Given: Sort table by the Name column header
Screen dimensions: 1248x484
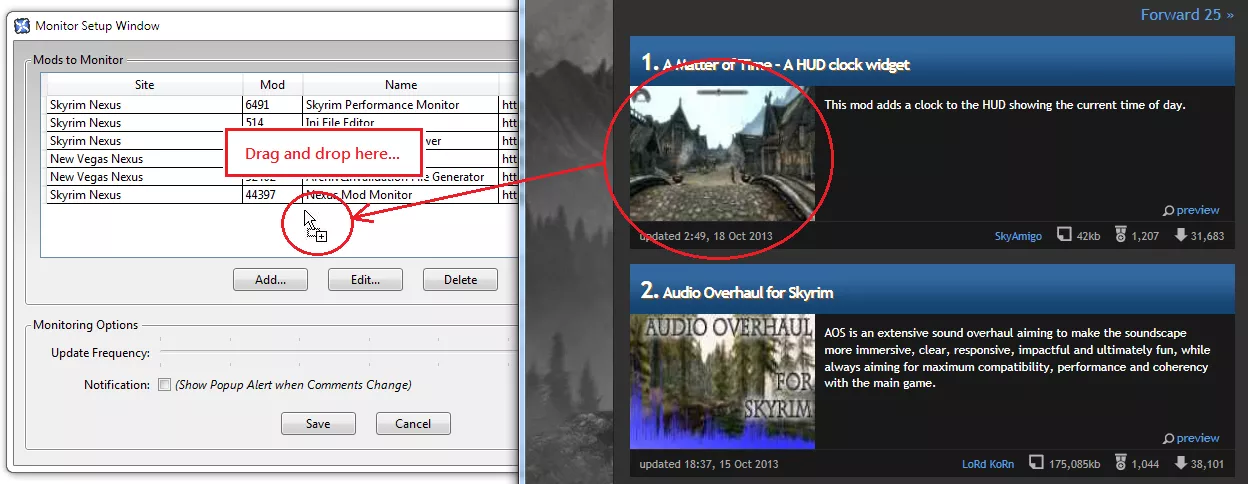Looking at the screenshot, I should click(401, 85).
